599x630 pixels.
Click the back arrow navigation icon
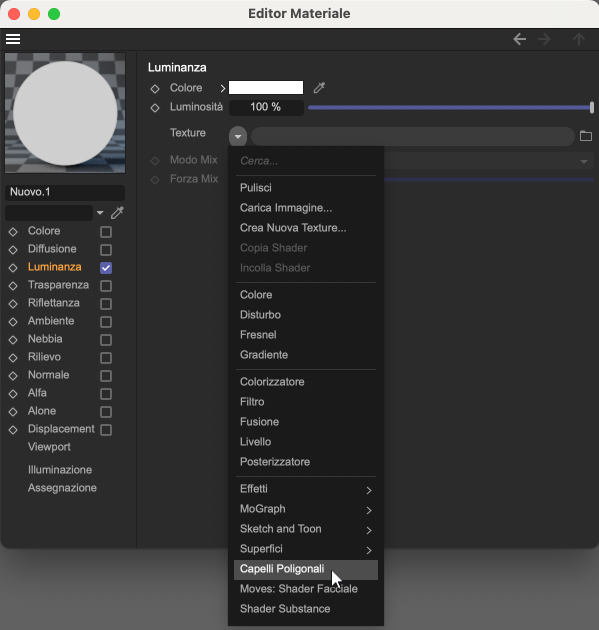pos(519,39)
